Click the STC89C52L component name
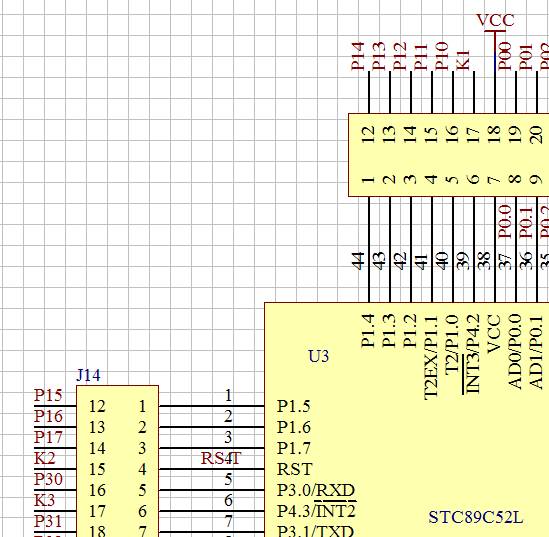The image size is (549, 537). pyautogui.click(x=476, y=517)
